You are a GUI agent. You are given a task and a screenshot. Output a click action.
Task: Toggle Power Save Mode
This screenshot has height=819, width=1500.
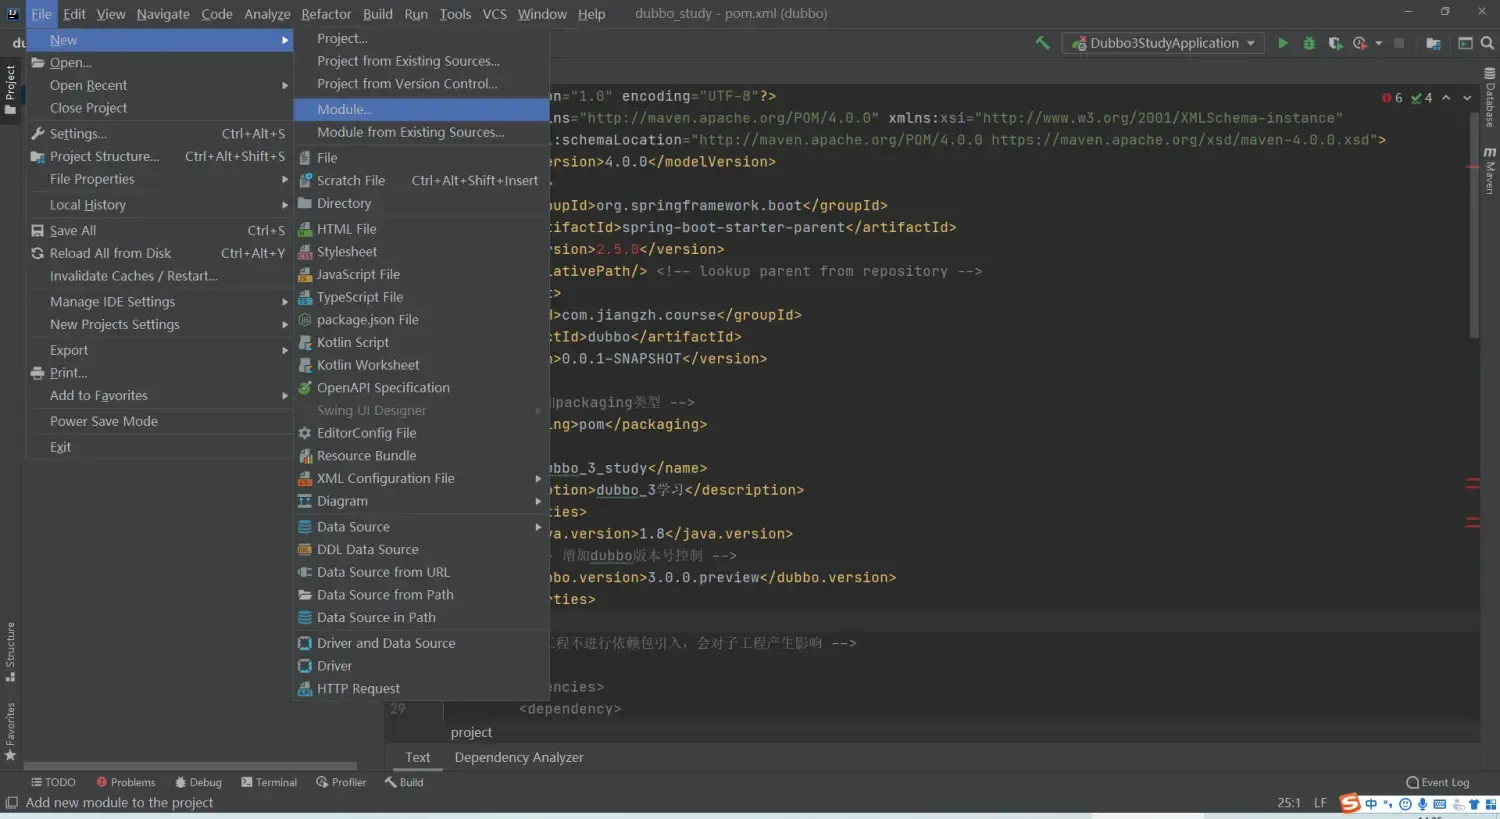(104, 421)
